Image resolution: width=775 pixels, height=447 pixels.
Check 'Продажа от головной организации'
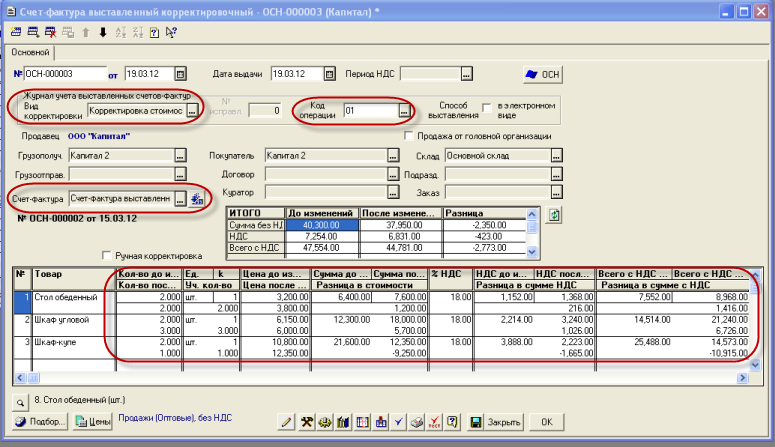tap(409, 136)
